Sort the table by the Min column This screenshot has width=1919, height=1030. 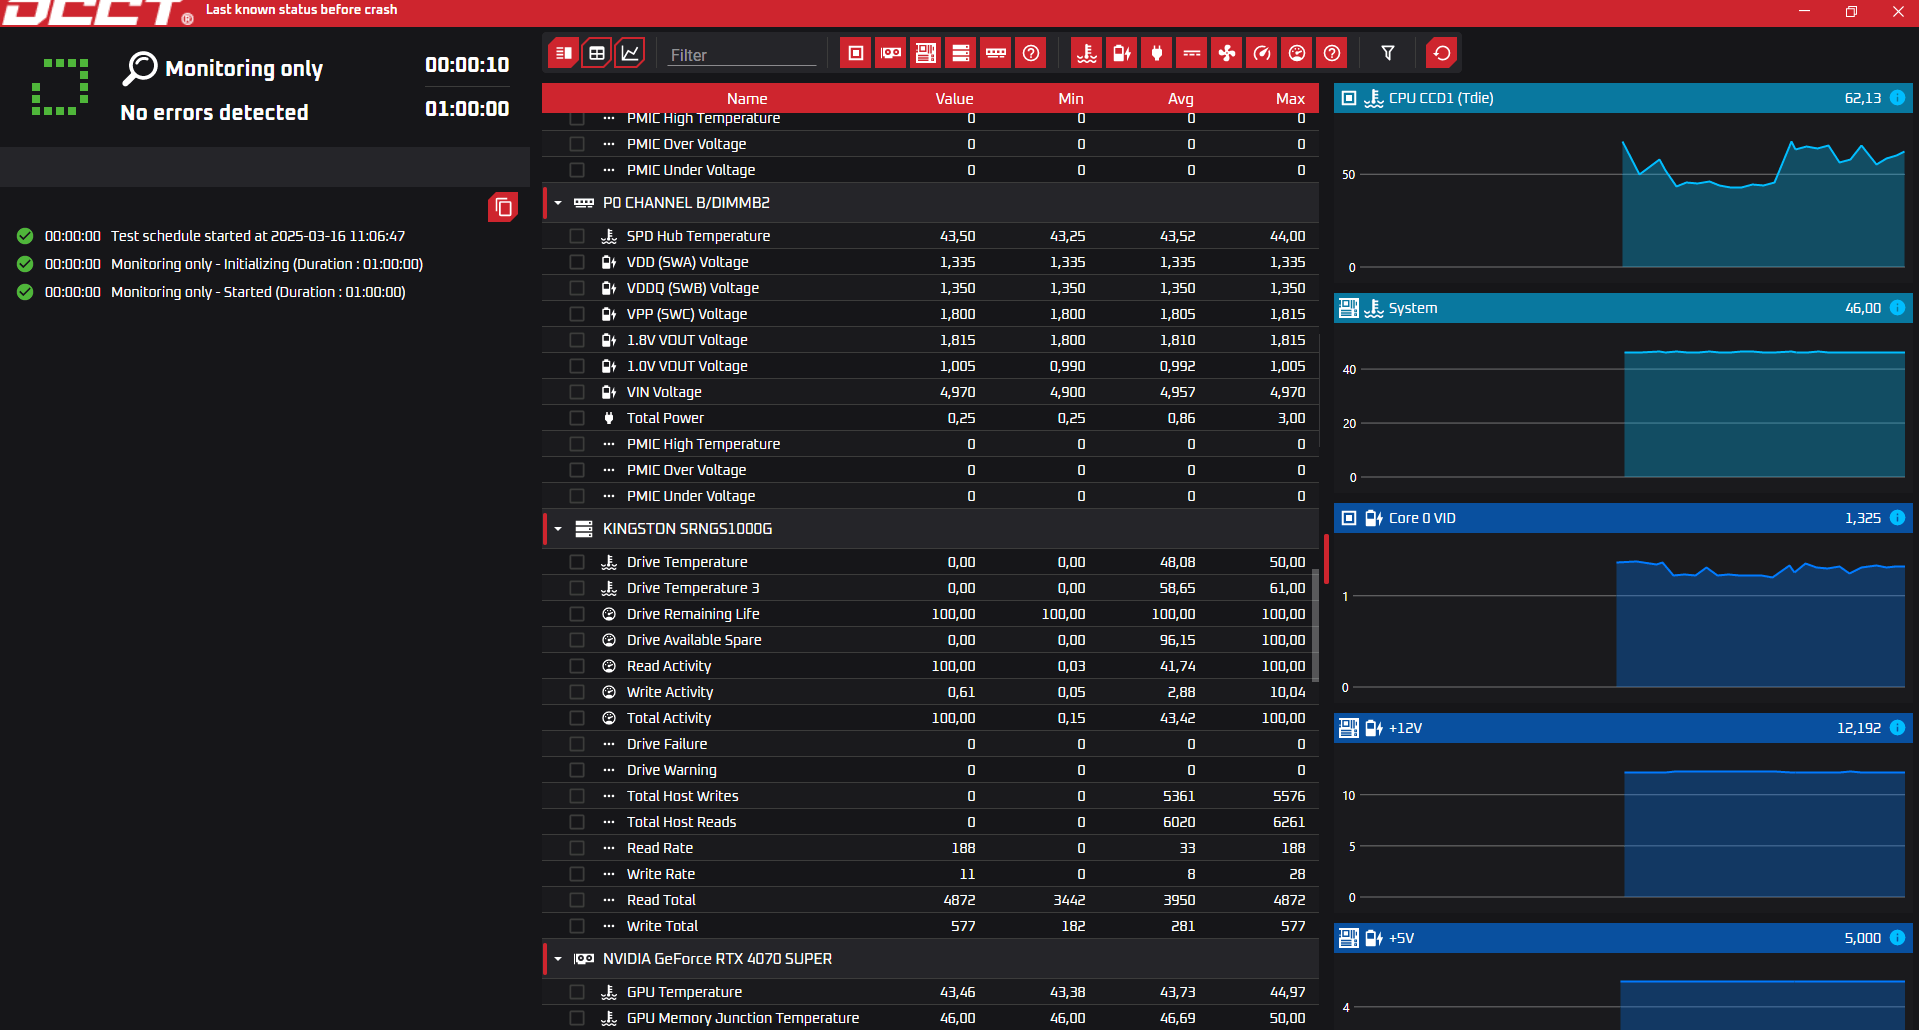point(1071,98)
